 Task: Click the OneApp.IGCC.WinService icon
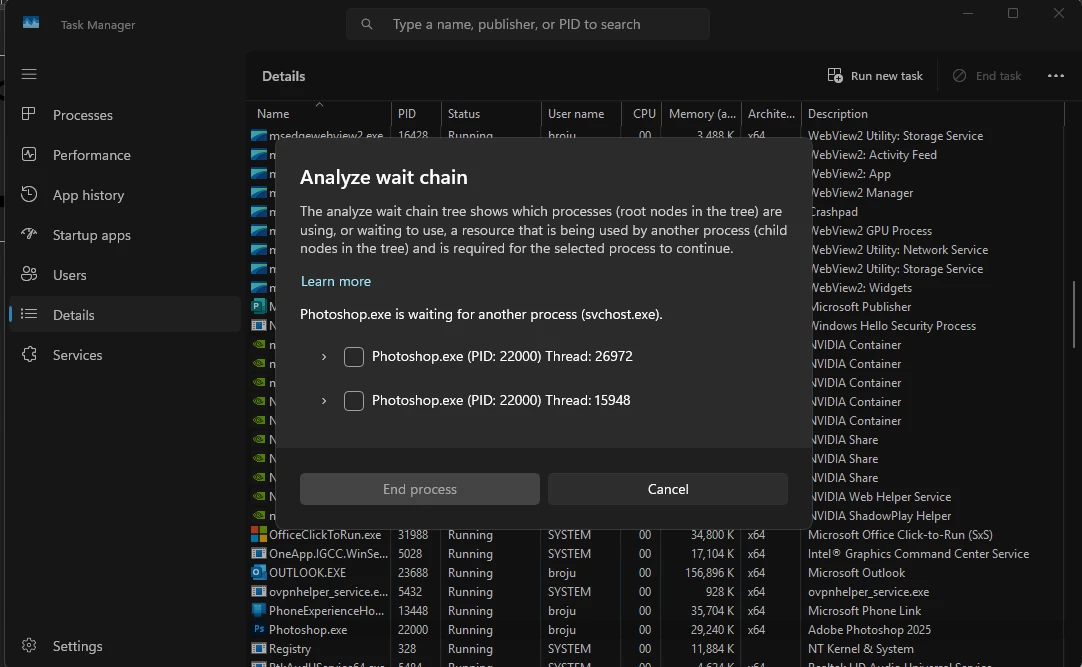(259, 553)
